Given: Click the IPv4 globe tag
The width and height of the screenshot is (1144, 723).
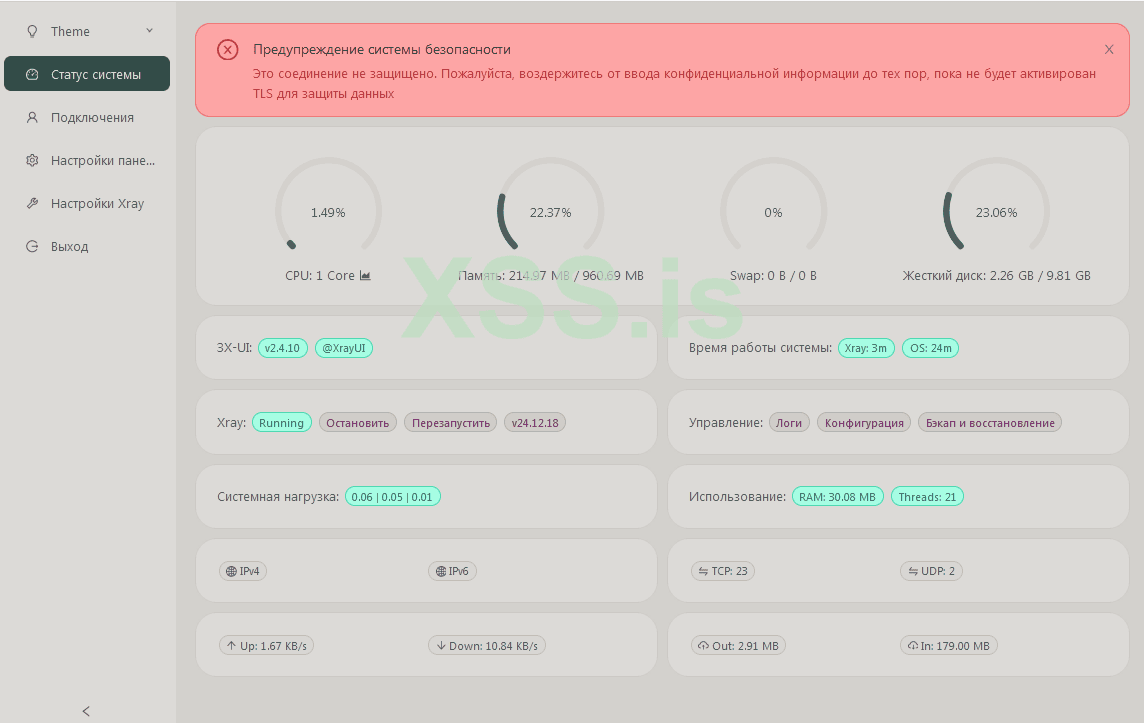Looking at the screenshot, I should (x=243, y=571).
